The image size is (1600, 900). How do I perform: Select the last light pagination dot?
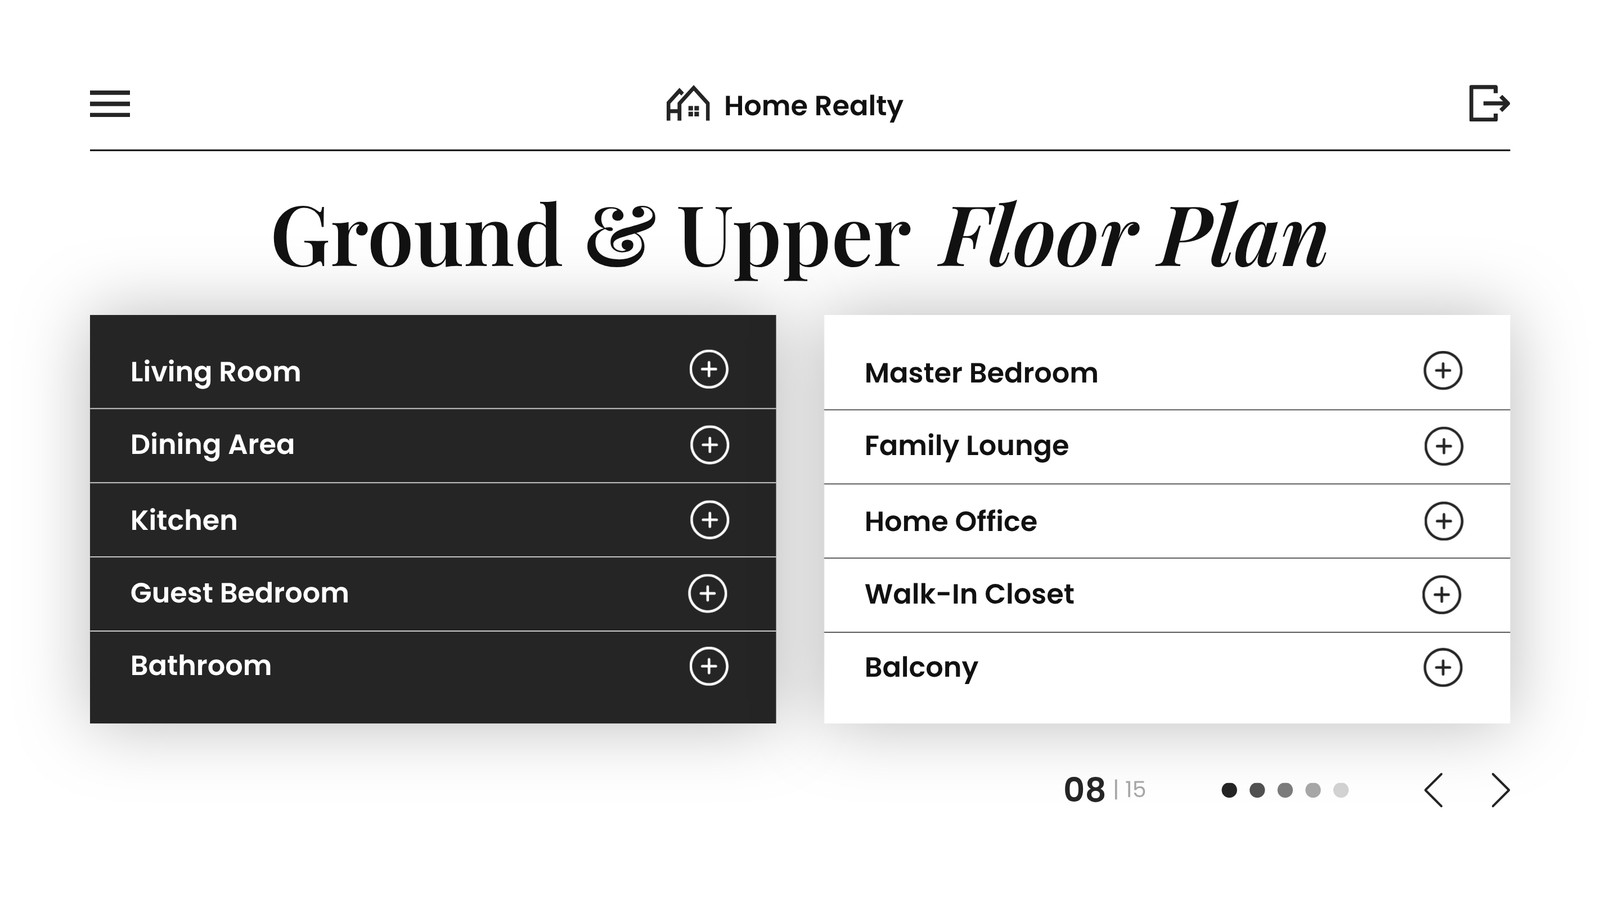tap(1341, 790)
